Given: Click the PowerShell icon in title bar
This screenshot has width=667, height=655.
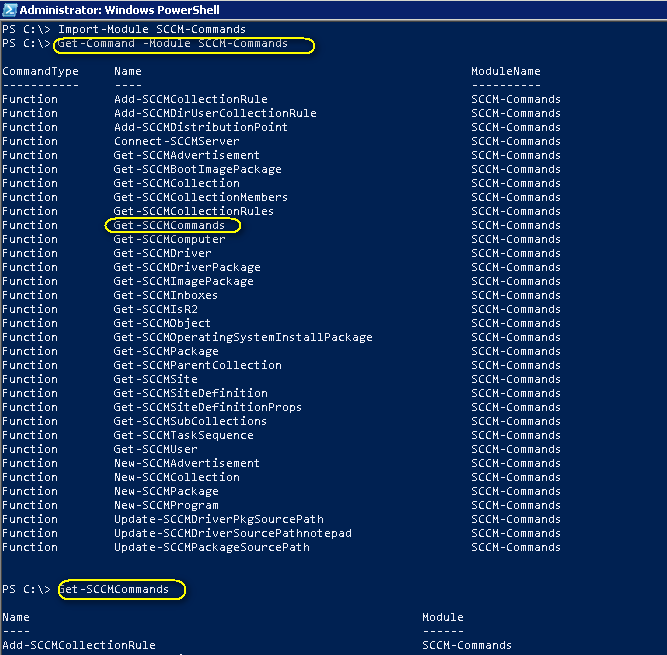Looking at the screenshot, I should (x=9, y=10).
